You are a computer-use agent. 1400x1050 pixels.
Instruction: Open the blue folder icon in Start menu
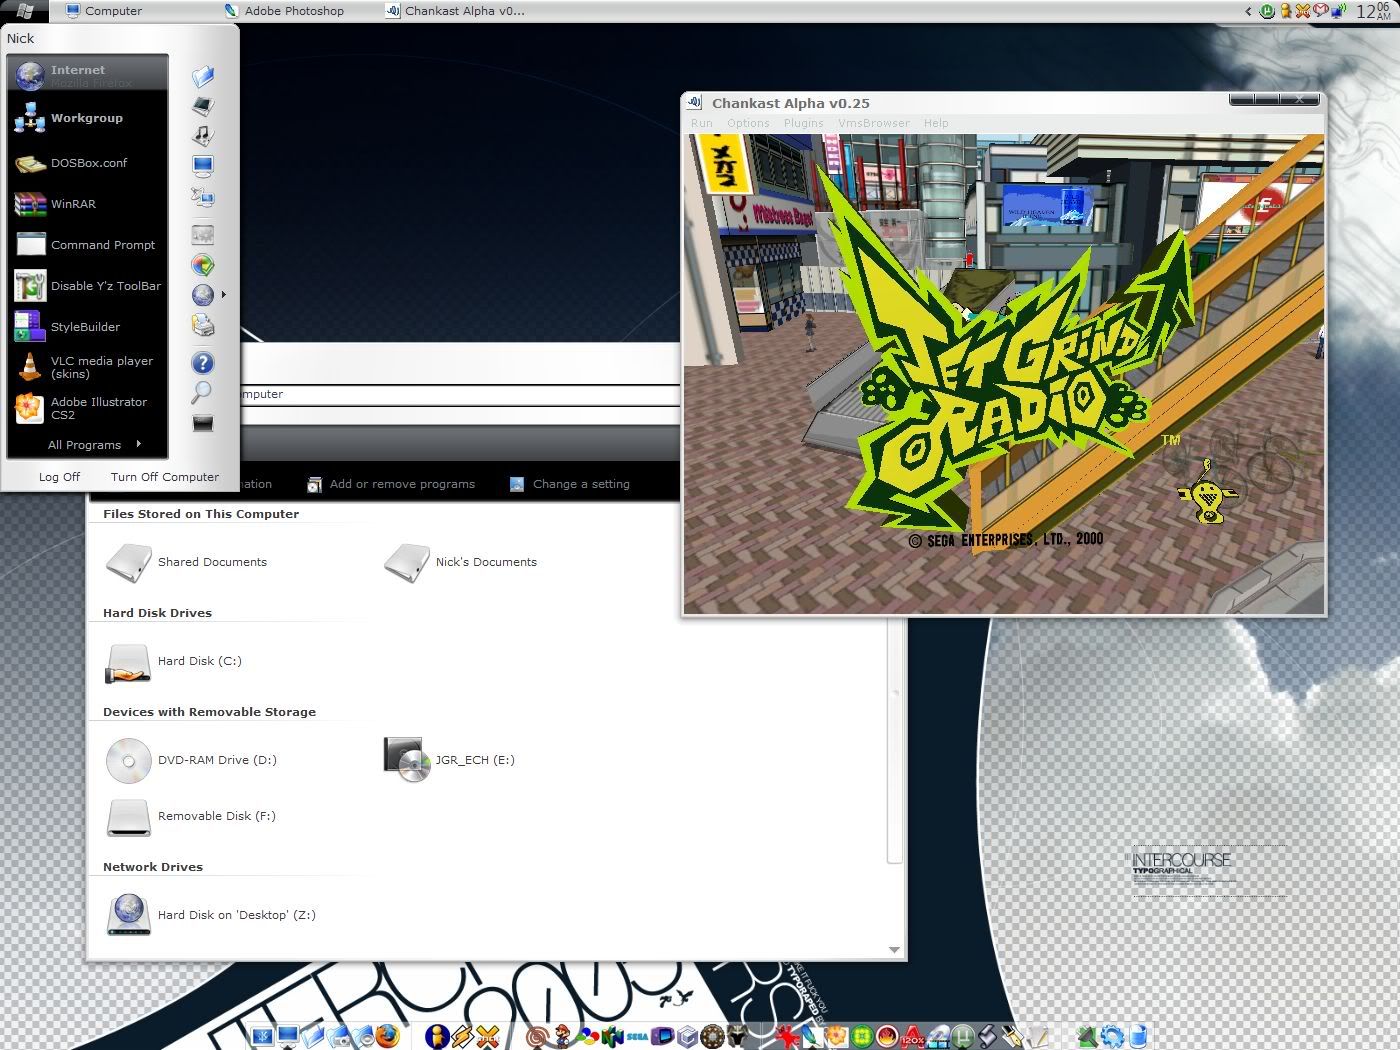coord(203,76)
